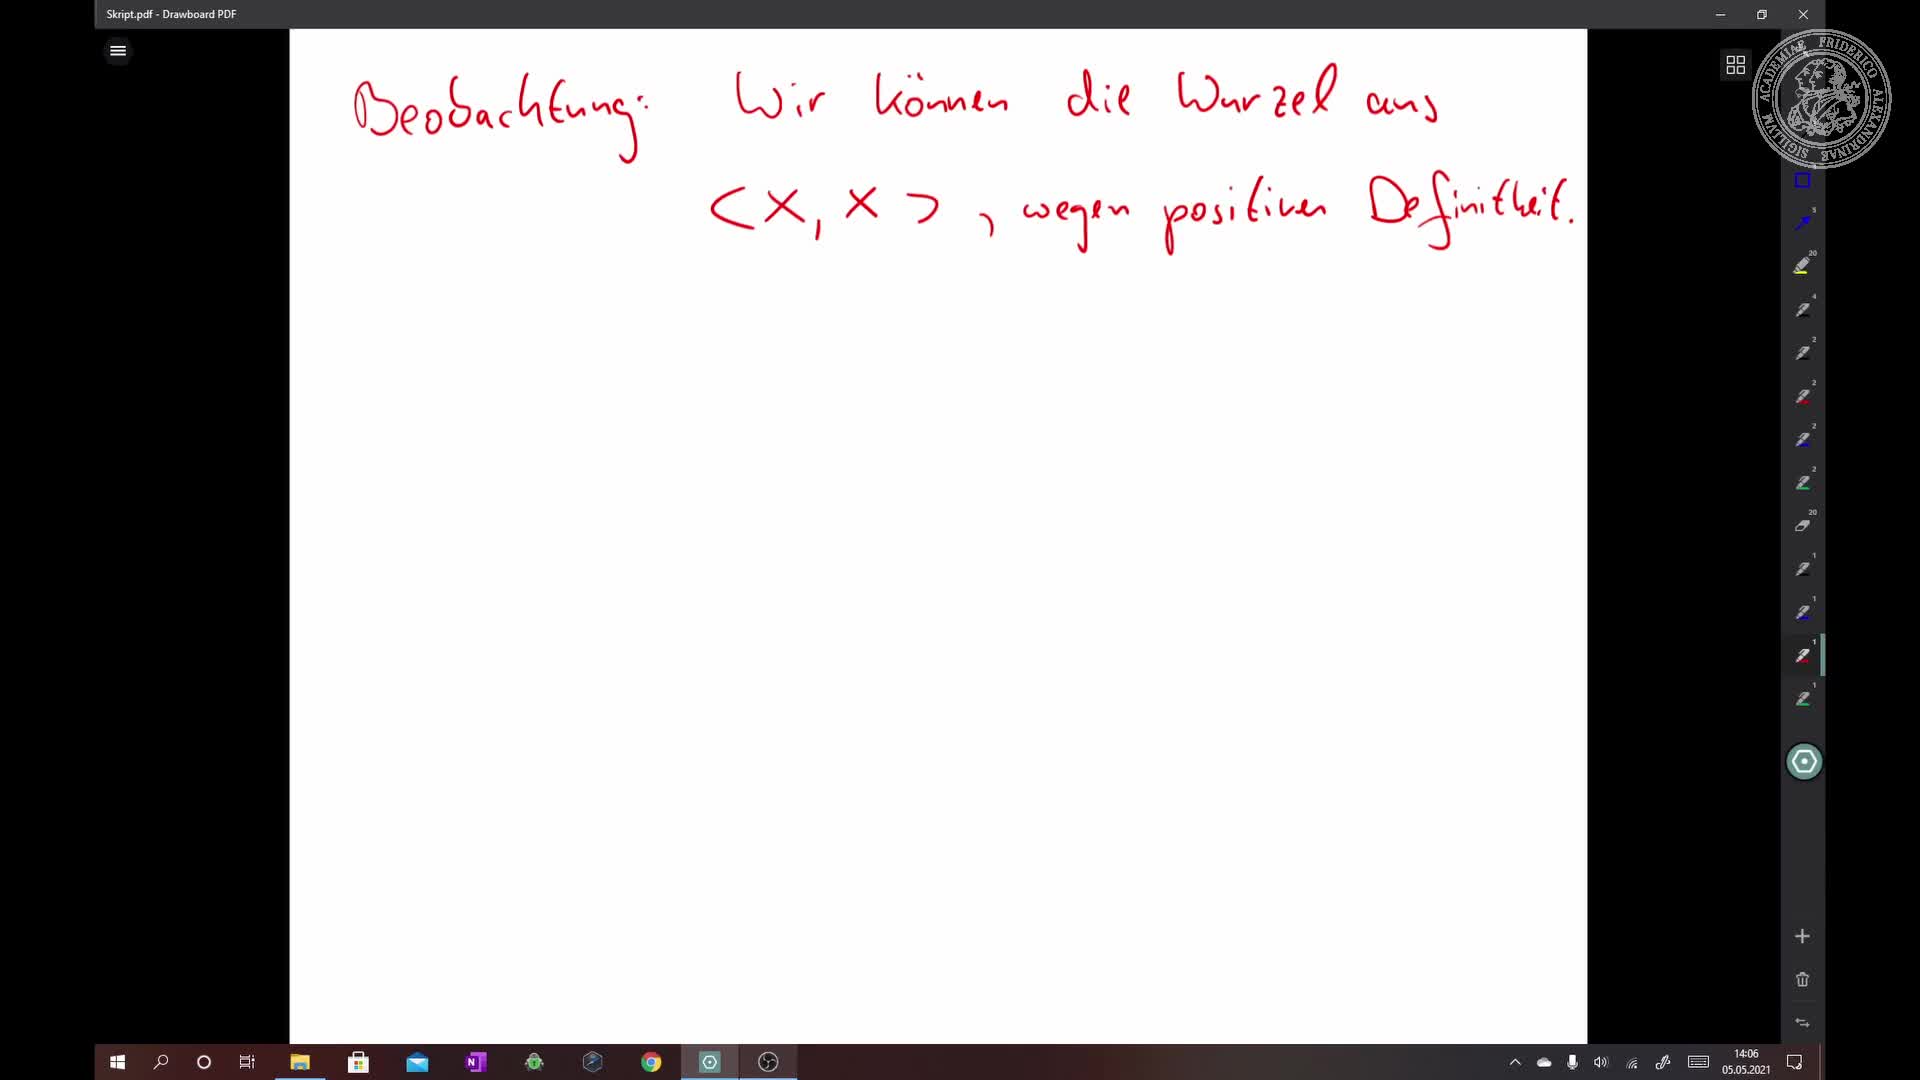Add a new tool with plus button
Screen dimensions: 1920x1080
point(1802,937)
